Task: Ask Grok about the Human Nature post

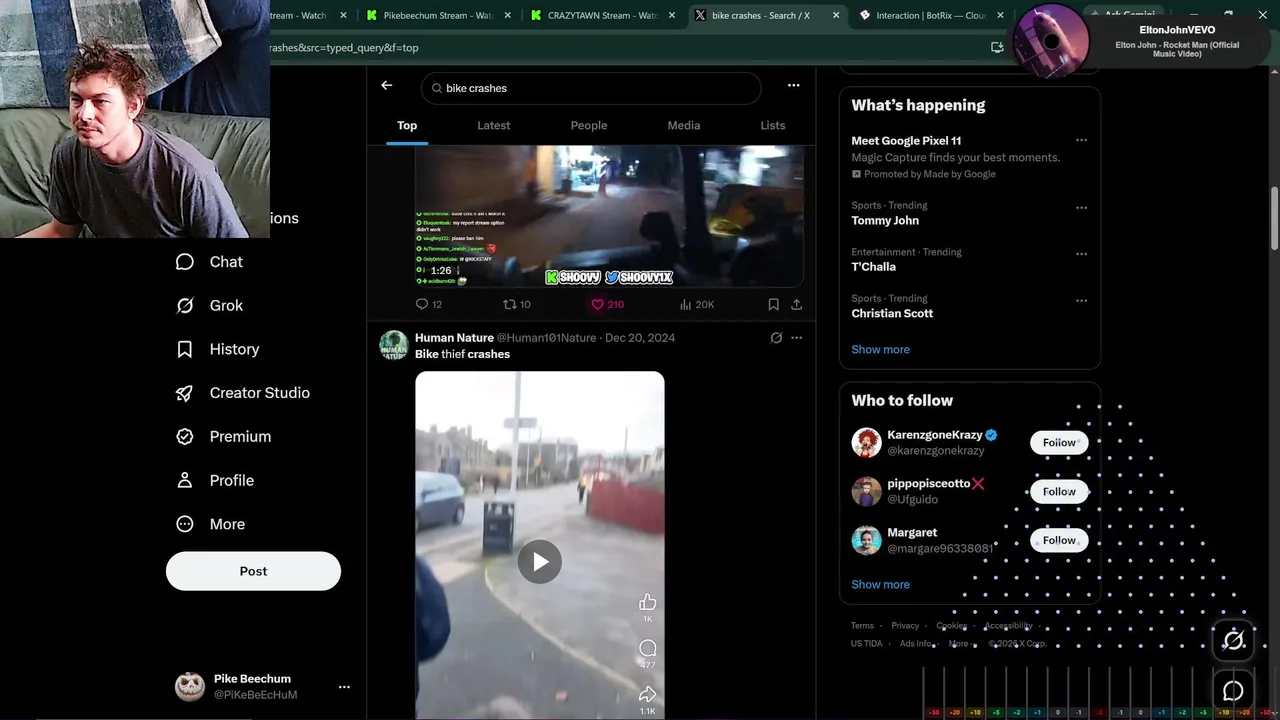Action: point(776,338)
